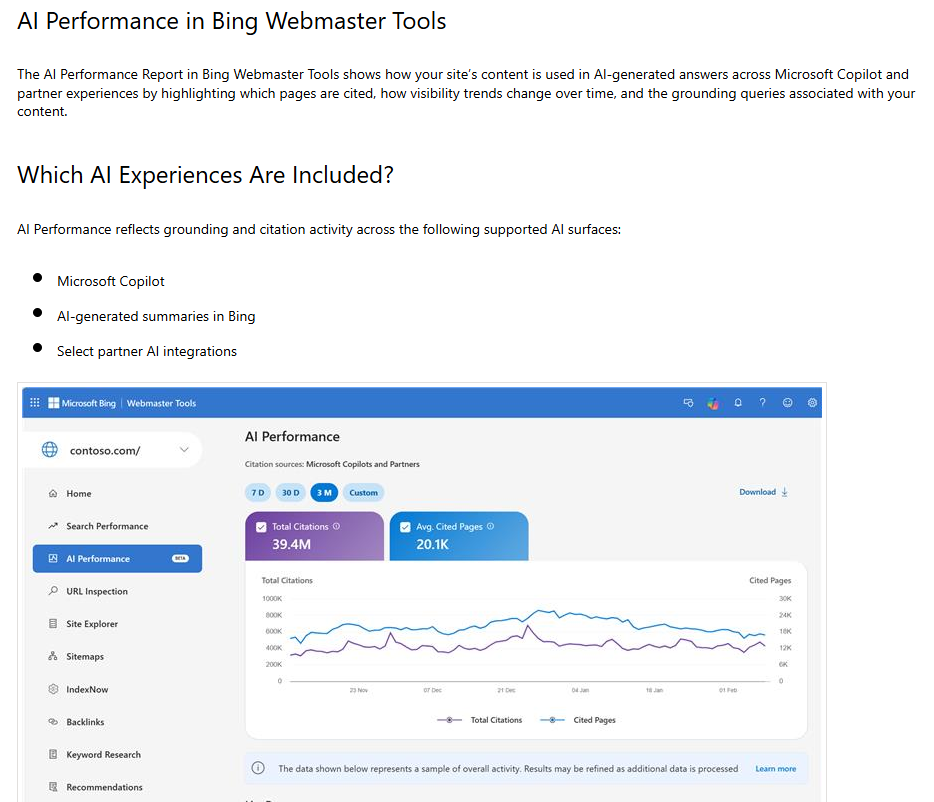Click the Recommendations icon
The width and height of the screenshot is (934, 802).
[x=53, y=787]
